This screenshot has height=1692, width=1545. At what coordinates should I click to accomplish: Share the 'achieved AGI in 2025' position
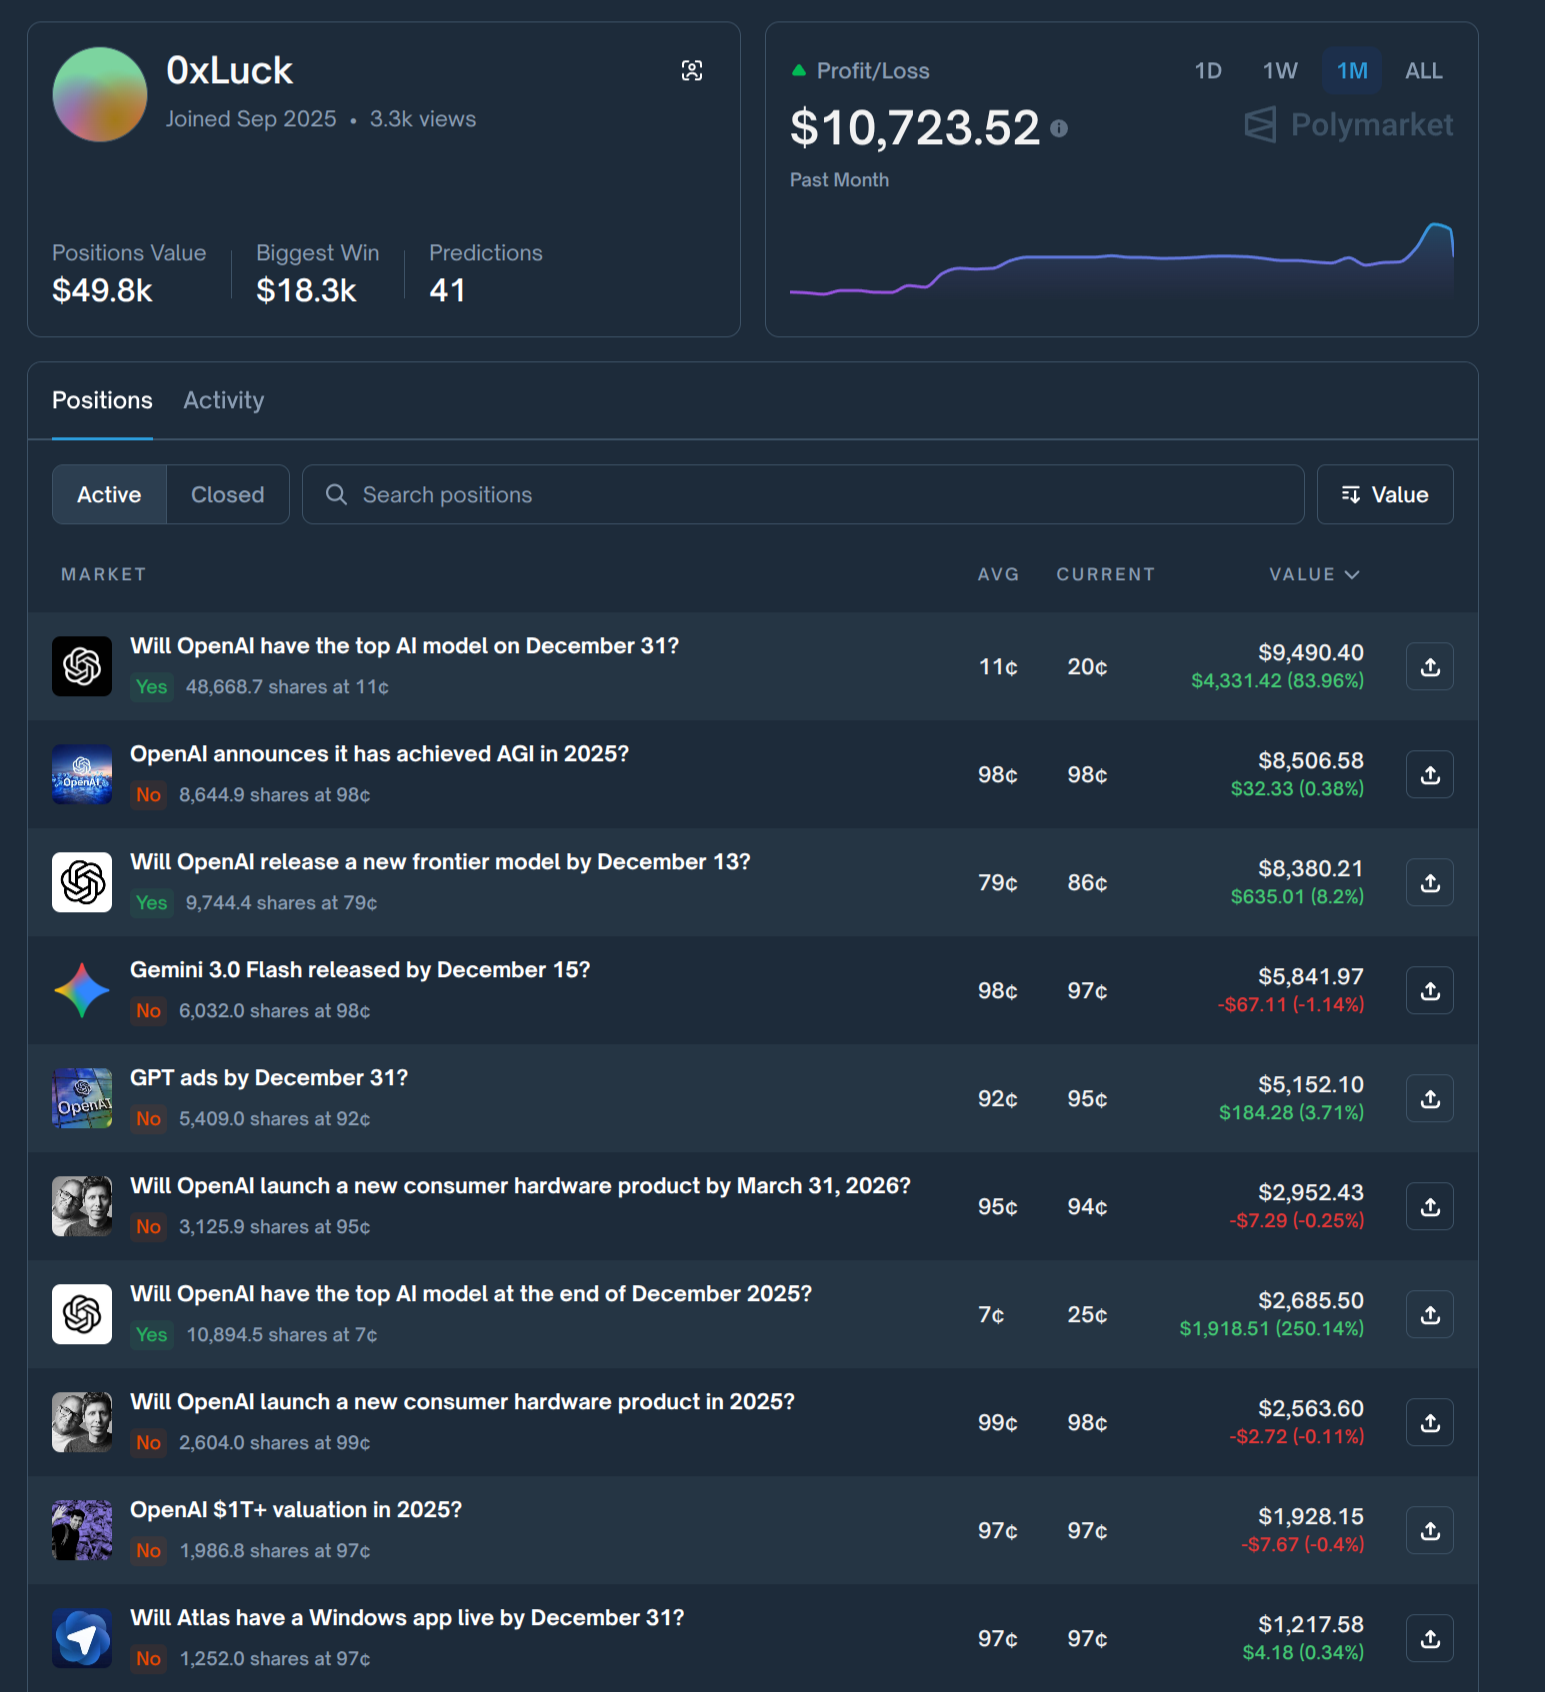click(1430, 775)
